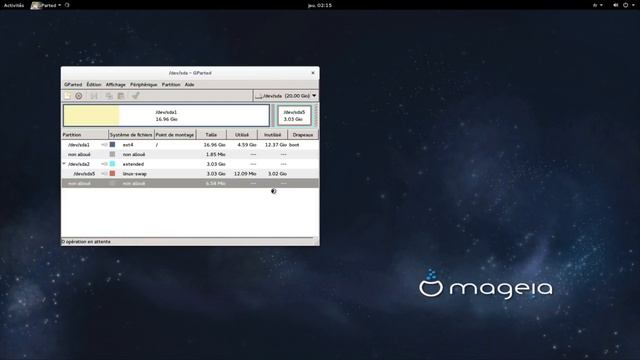Image resolution: width=640 pixels, height=360 pixels.
Task: Open the Édition menu
Action: [94, 84]
